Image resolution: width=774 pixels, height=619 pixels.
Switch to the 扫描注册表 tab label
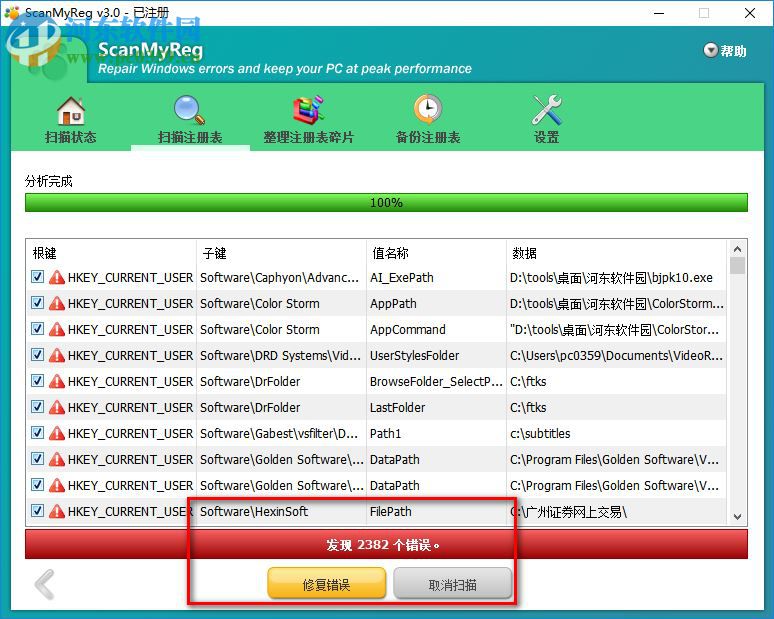pyautogui.click(x=190, y=137)
